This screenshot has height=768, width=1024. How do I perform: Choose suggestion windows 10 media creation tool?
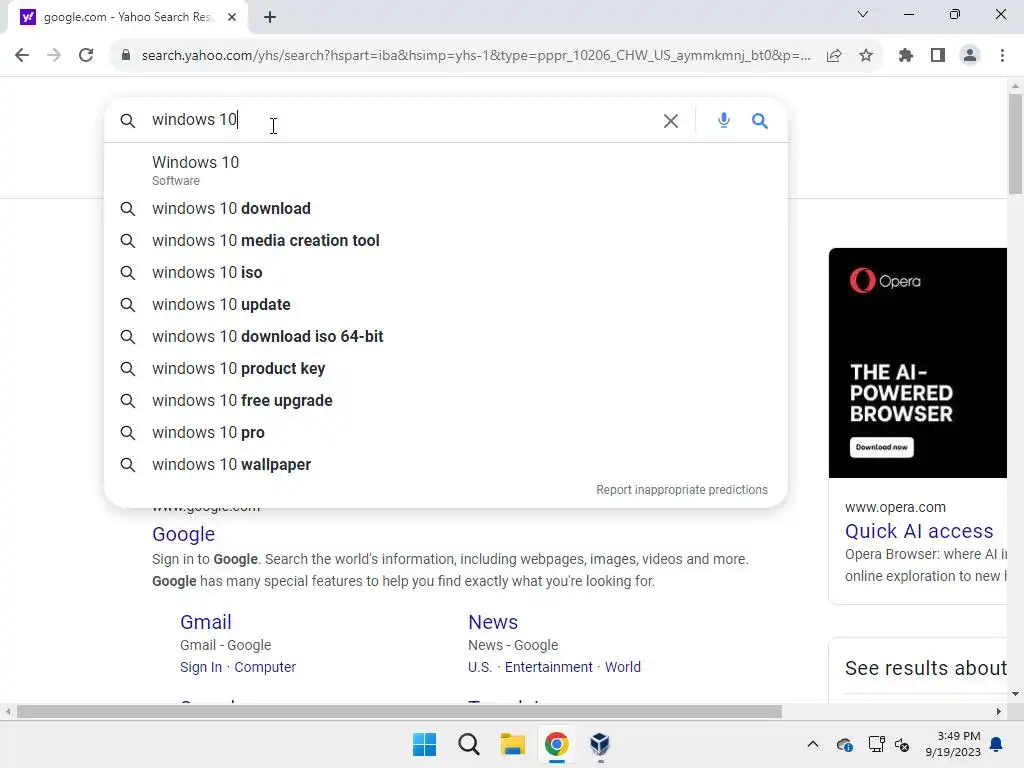[x=445, y=240]
